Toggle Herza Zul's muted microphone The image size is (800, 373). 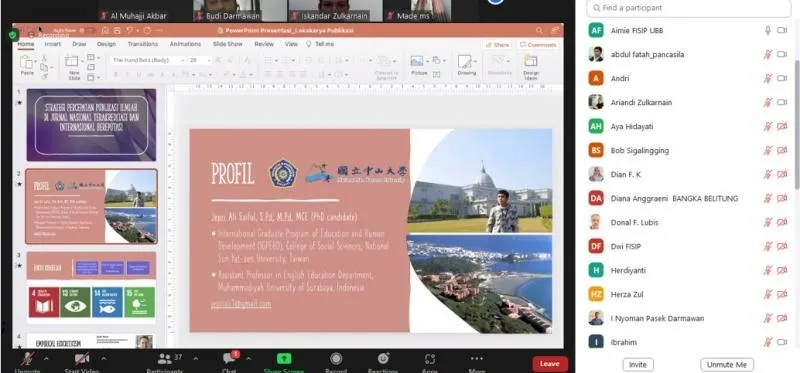[x=767, y=294]
